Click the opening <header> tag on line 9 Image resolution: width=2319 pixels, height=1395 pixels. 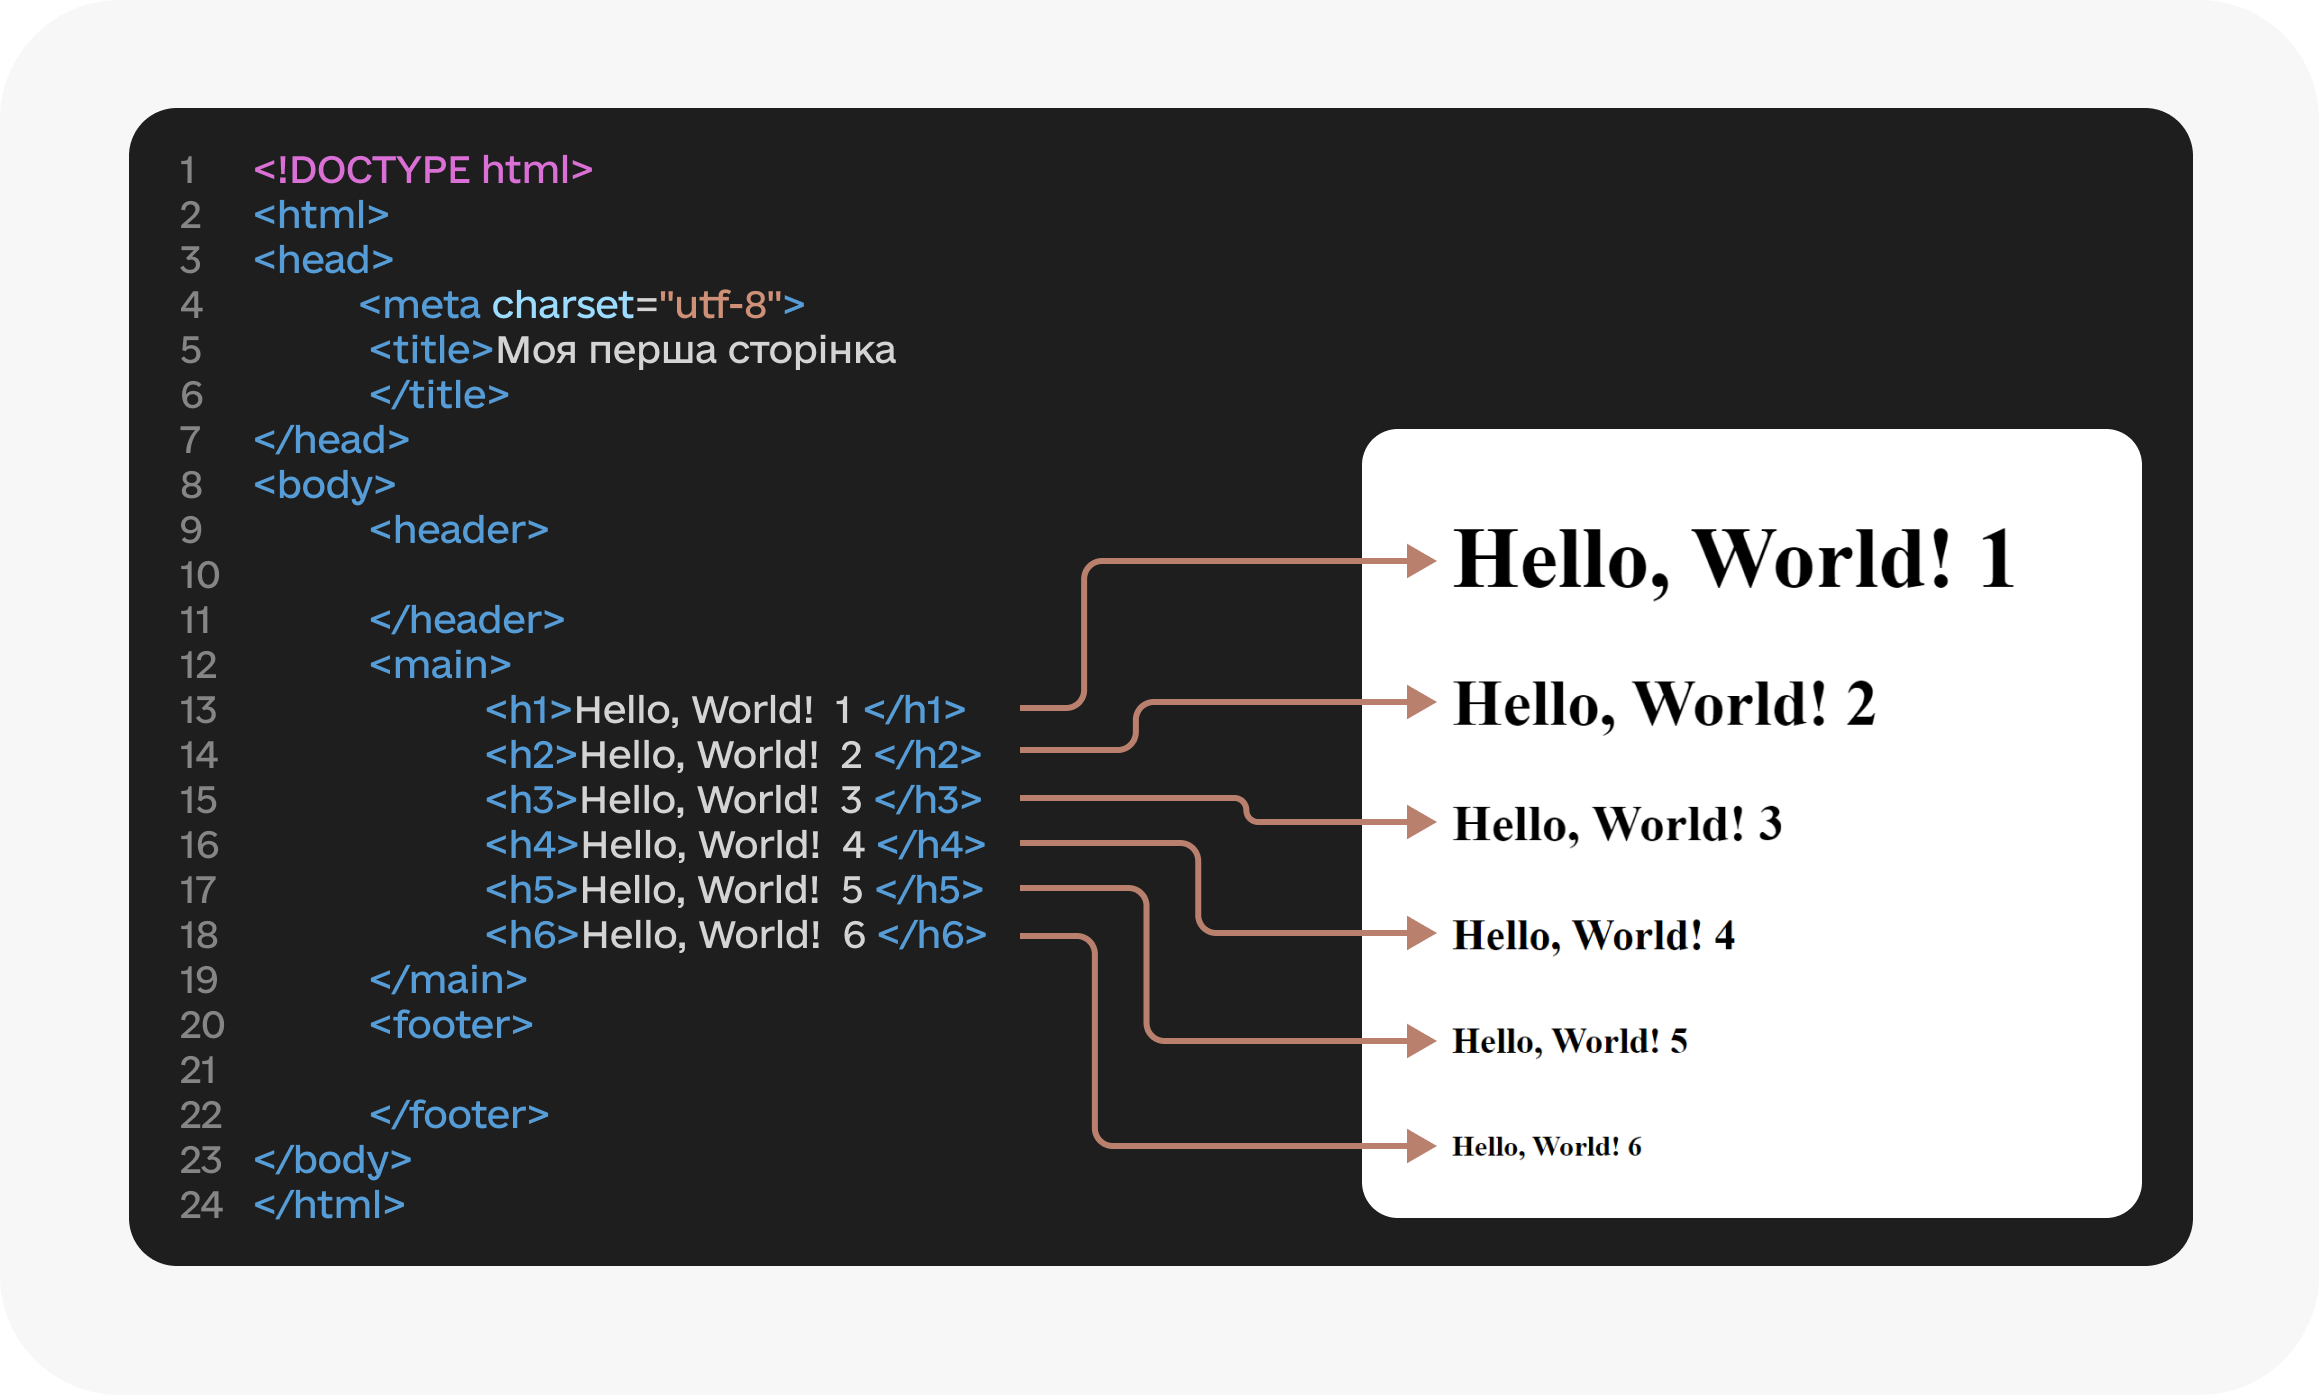pos(459,530)
